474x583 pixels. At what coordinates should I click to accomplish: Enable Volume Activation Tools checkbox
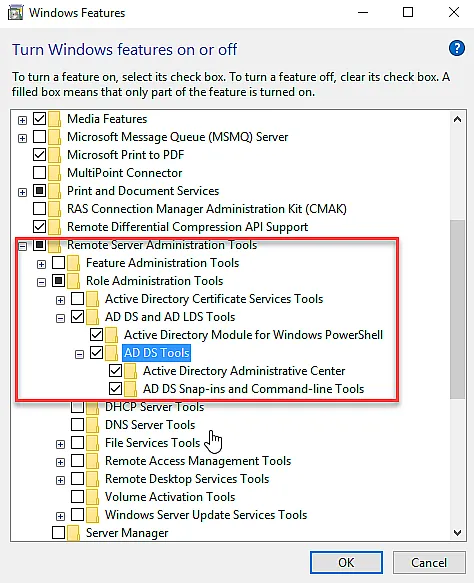click(77, 496)
